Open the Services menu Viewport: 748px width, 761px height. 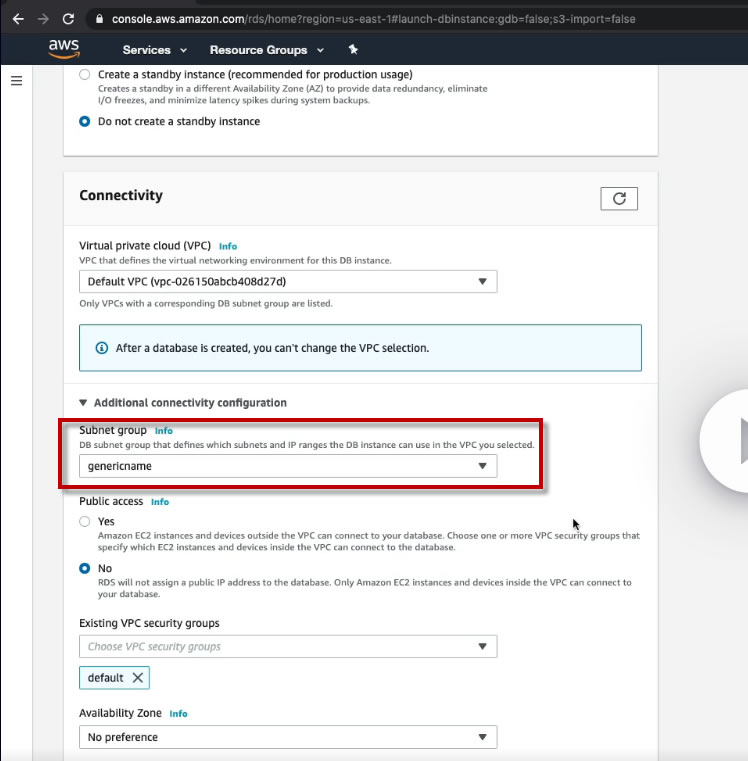point(154,50)
